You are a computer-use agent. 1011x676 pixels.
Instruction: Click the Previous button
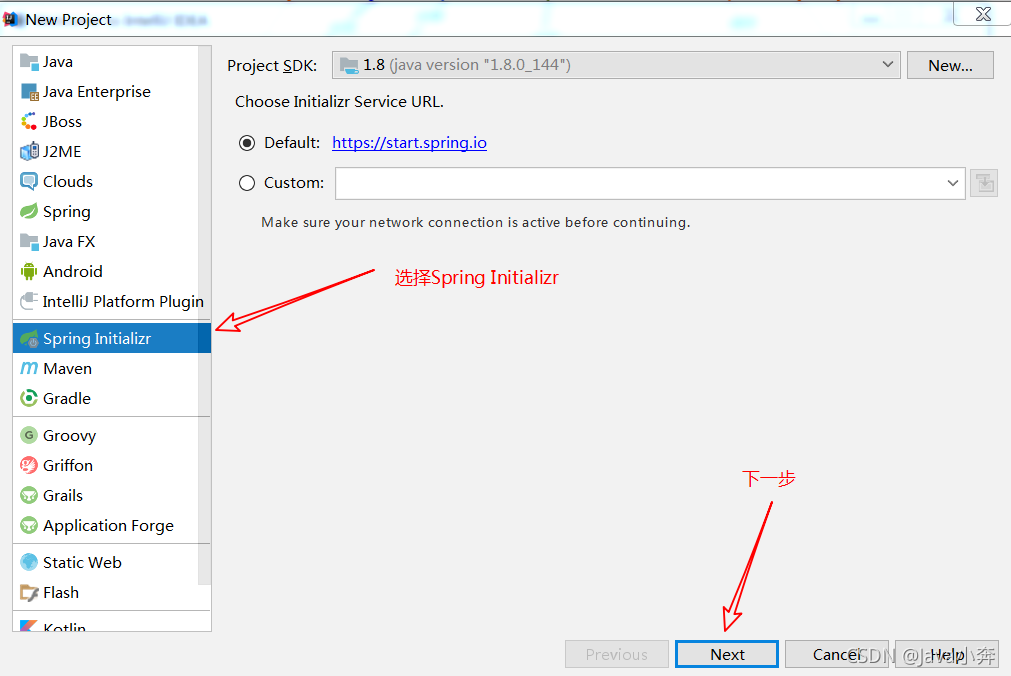click(616, 655)
